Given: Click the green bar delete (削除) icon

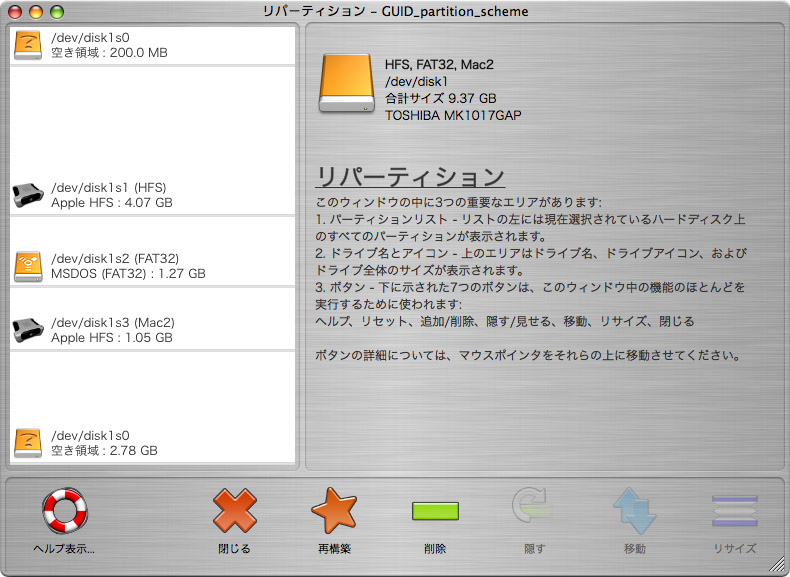Looking at the screenshot, I should click(435, 510).
